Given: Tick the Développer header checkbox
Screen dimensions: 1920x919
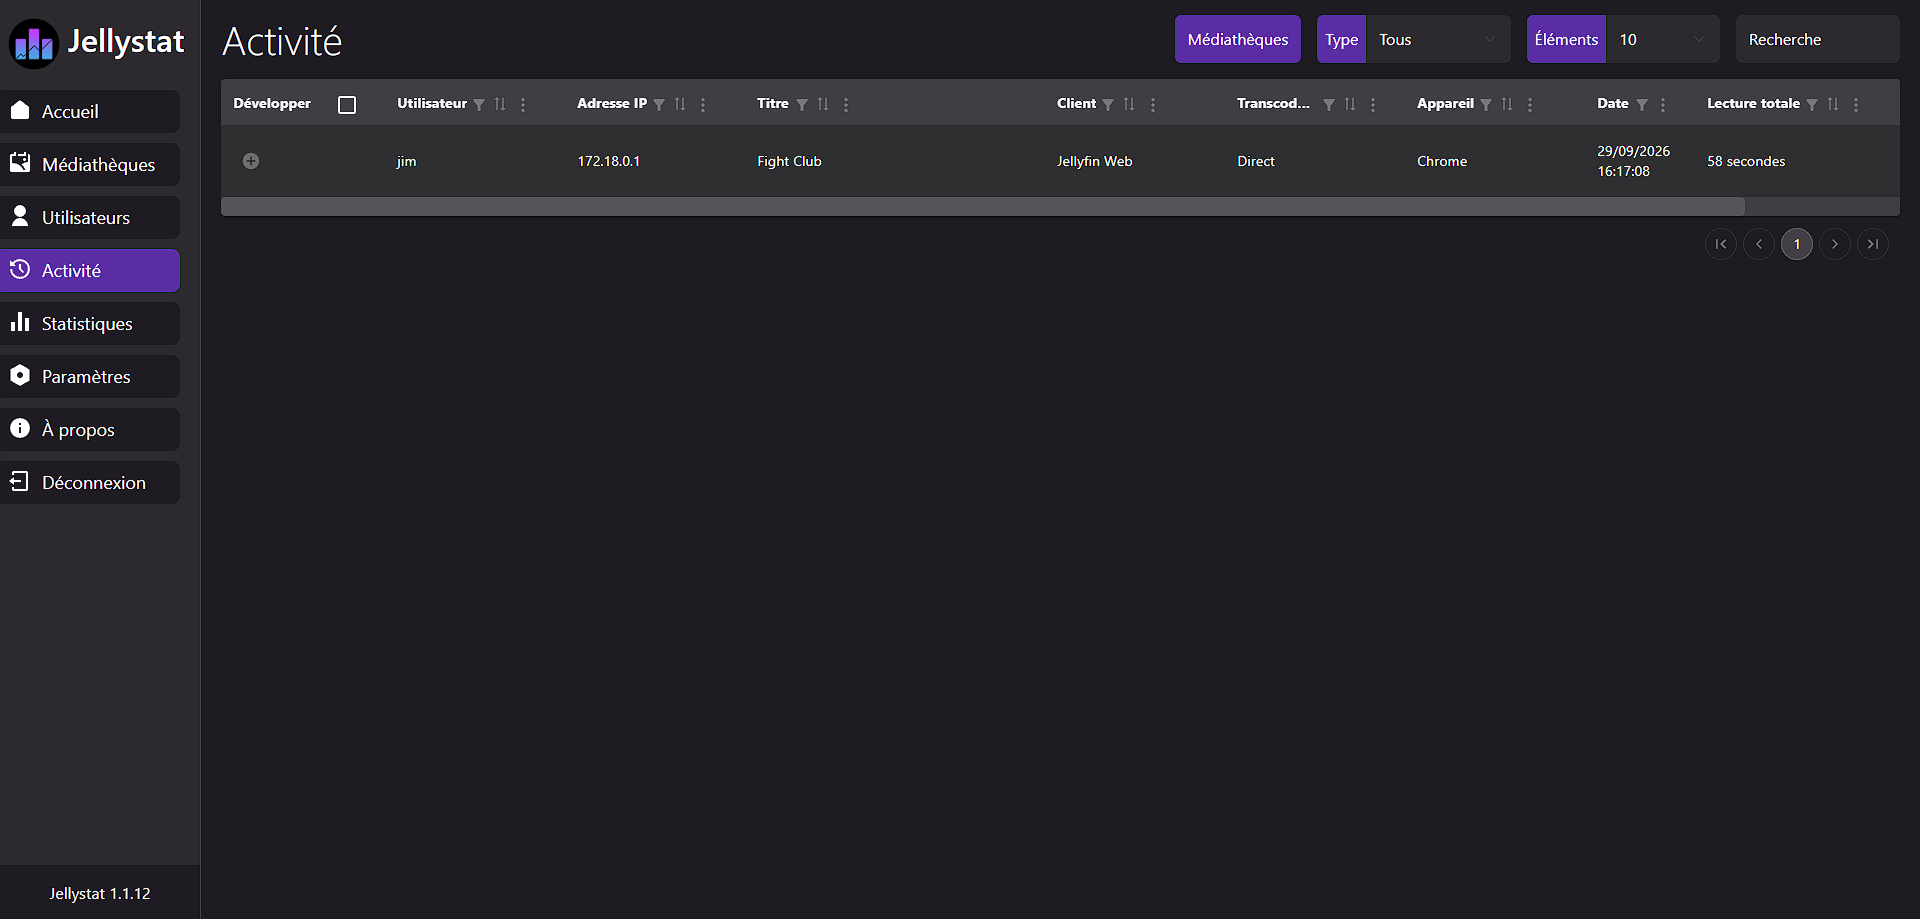Looking at the screenshot, I should click(347, 105).
